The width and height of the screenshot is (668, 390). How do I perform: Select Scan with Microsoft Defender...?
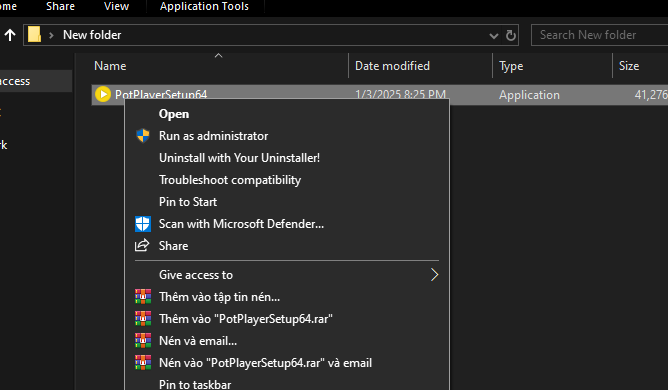pos(287,224)
